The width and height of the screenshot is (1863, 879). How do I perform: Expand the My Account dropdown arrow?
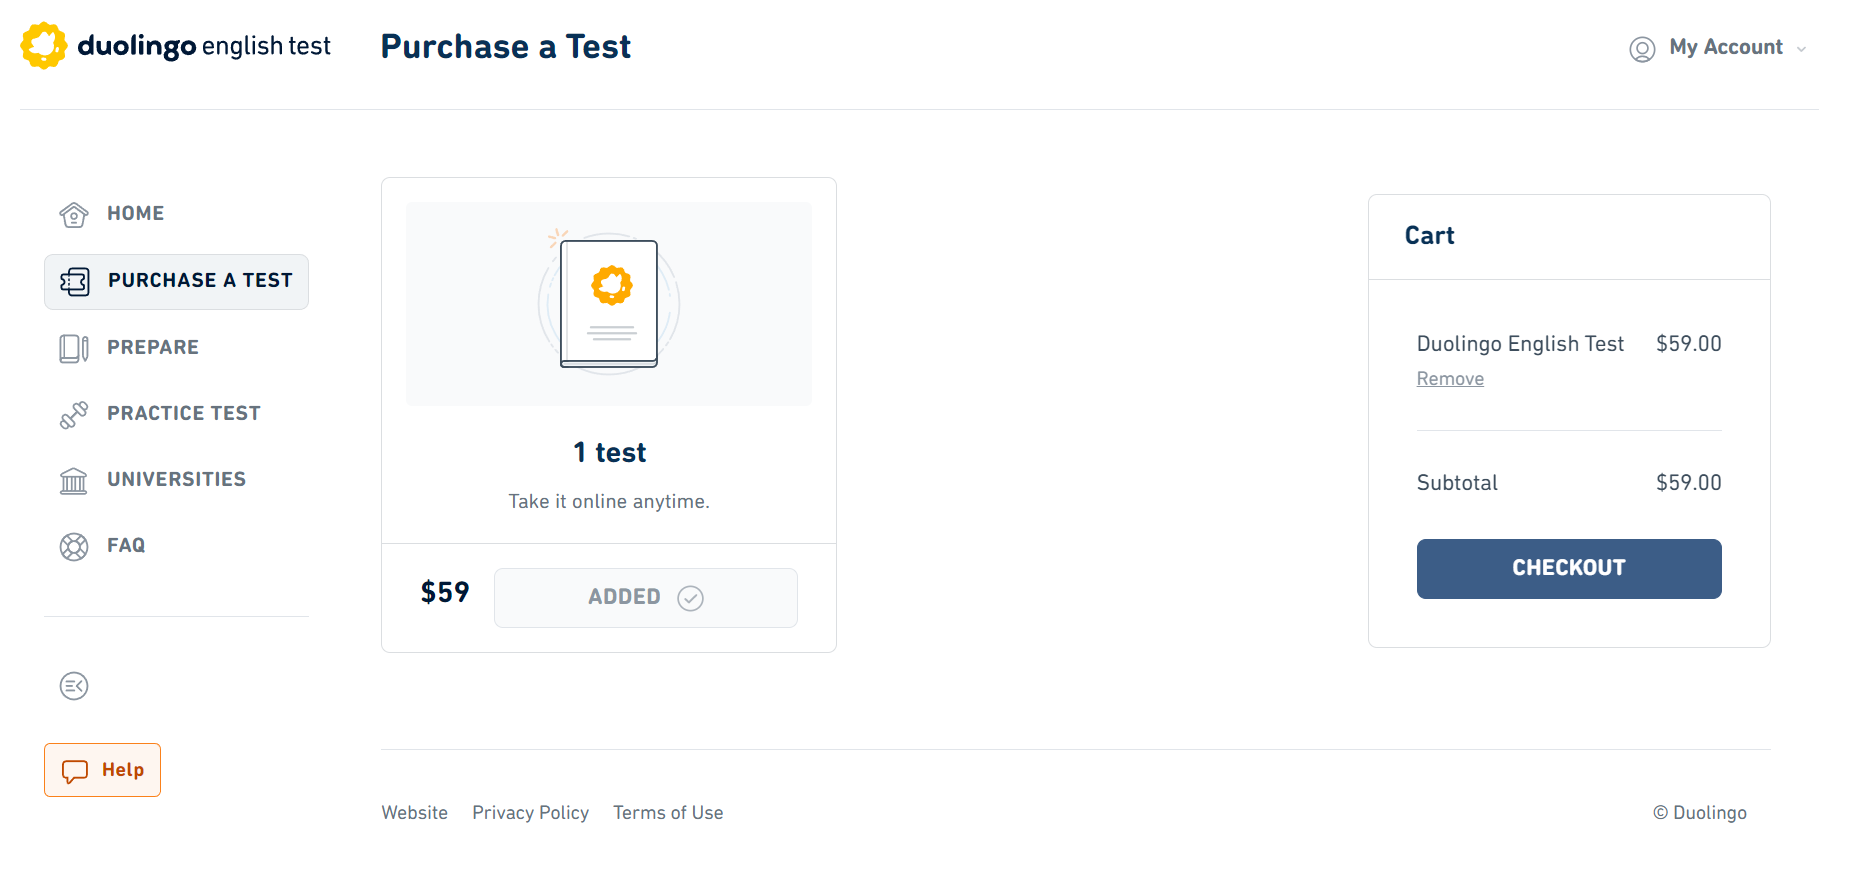coord(1801,49)
